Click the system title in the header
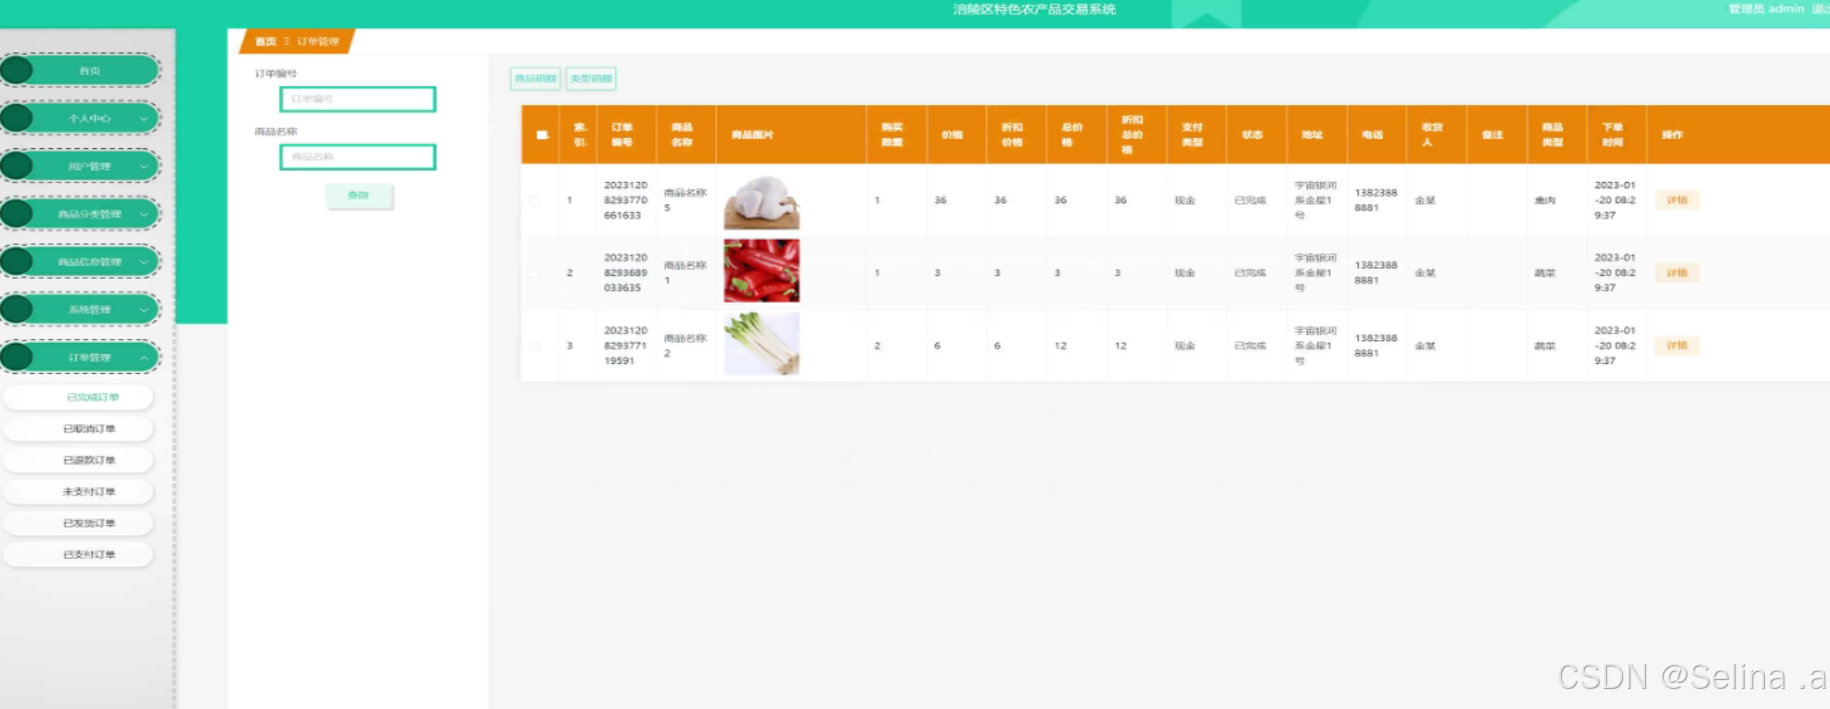 (x=1034, y=9)
